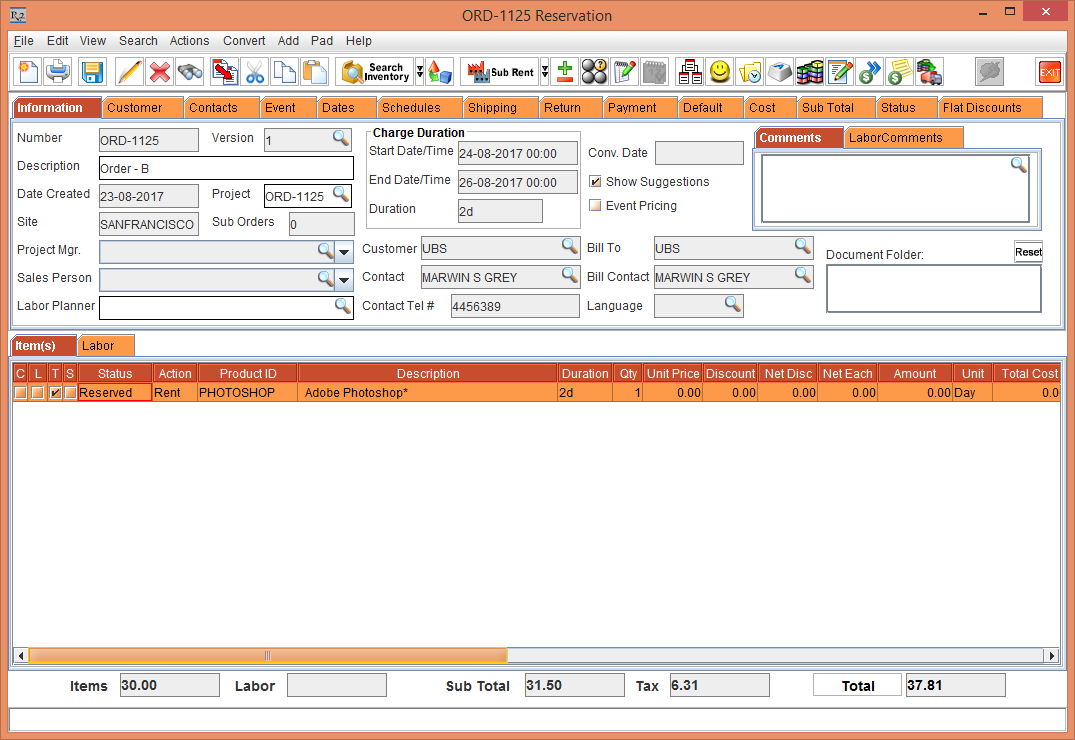The width and height of the screenshot is (1075, 740).
Task: Click the red EXIT icon
Action: pyautogui.click(x=1049, y=72)
